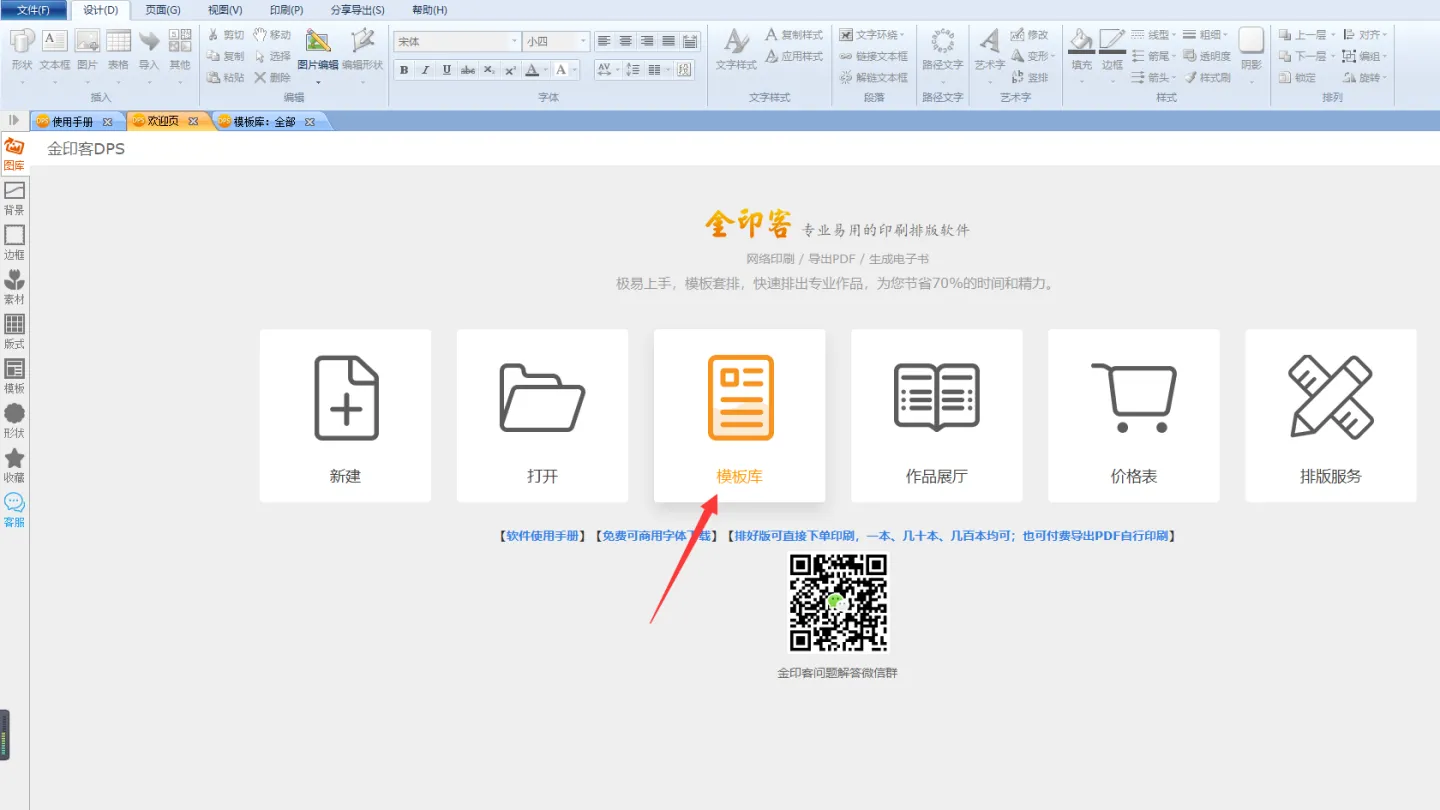This screenshot has width=1440, height=810.
Task: Click the 客服 chat icon in sidebar
Action: [x=14, y=510]
